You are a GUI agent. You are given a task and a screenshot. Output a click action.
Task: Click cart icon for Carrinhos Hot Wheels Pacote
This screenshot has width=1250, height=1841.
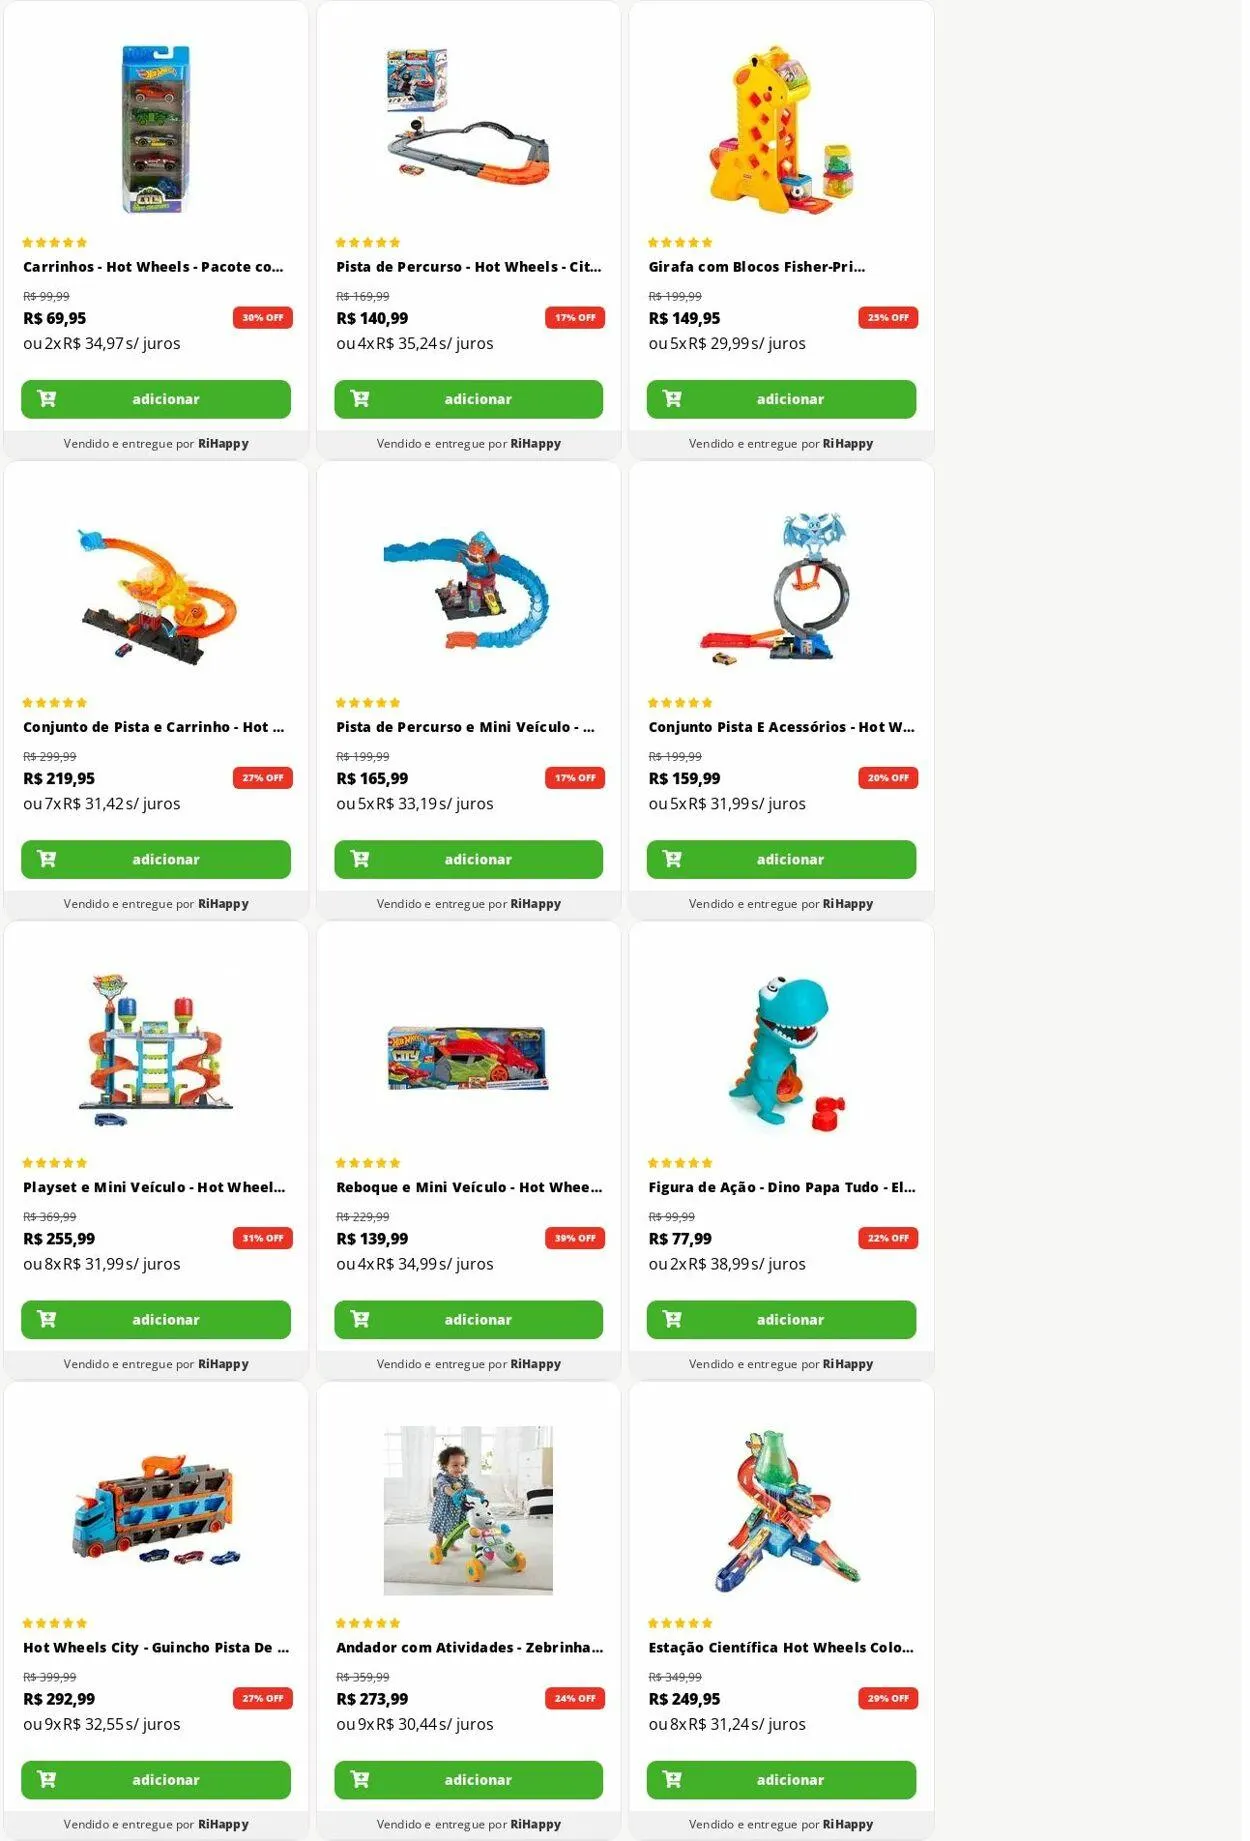pyautogui.click(x=47, y=399)
